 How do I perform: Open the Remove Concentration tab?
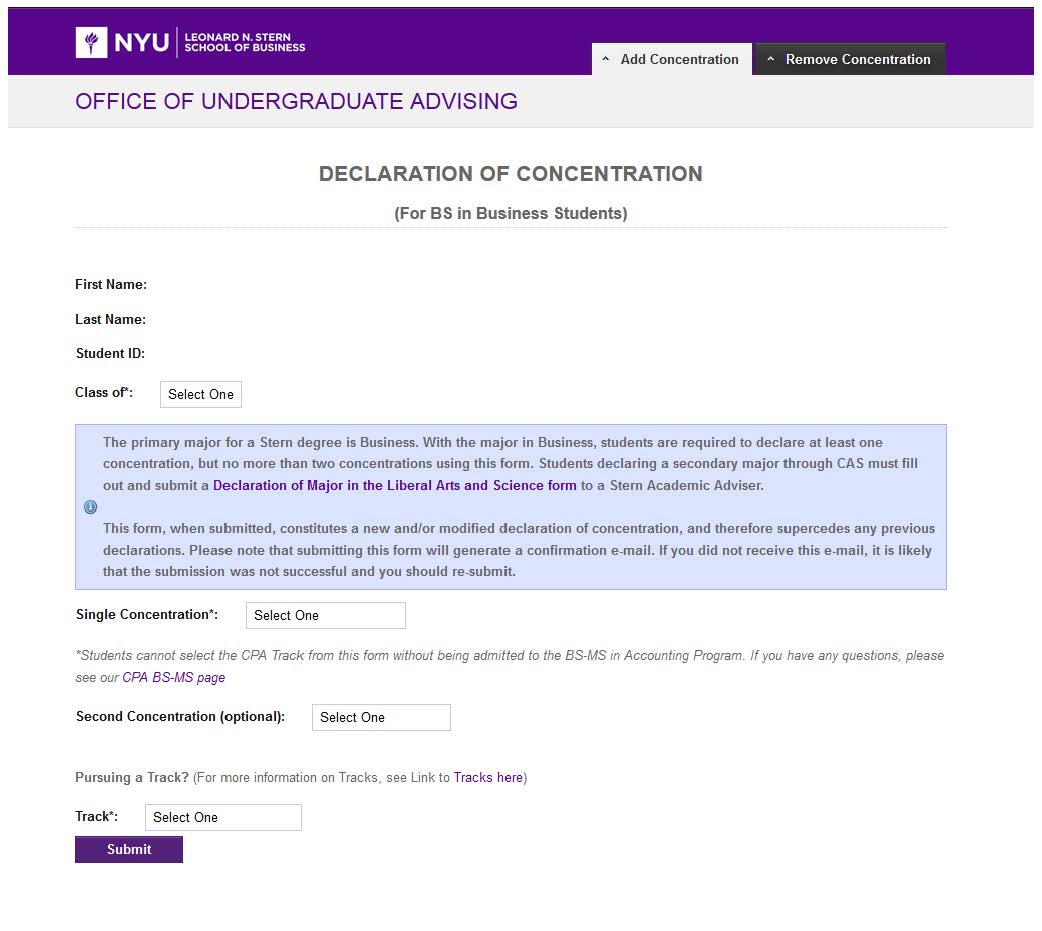tap(857, 60)
